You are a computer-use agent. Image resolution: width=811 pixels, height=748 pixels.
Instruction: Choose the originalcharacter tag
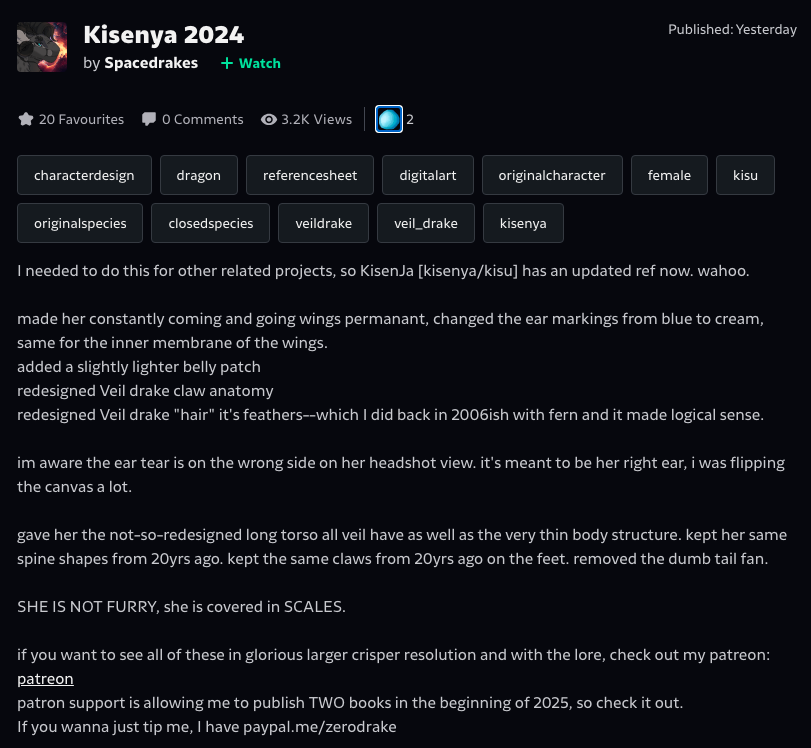[552, 175]
